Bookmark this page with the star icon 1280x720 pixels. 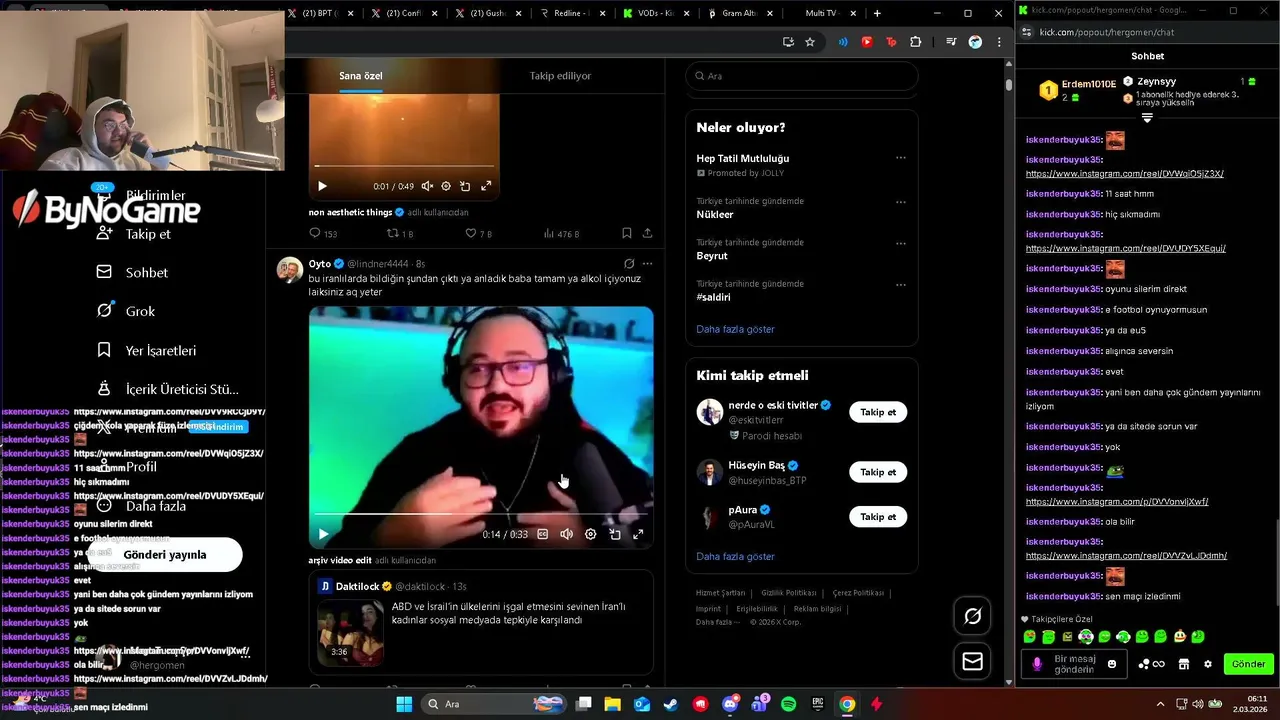tap(810, 42)
